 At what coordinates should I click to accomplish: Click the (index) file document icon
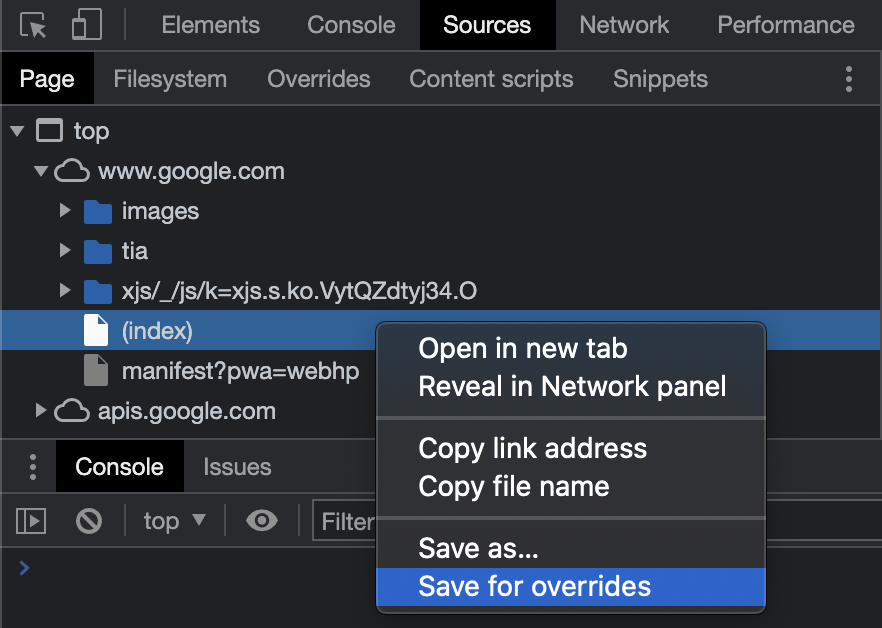[96, 330]
